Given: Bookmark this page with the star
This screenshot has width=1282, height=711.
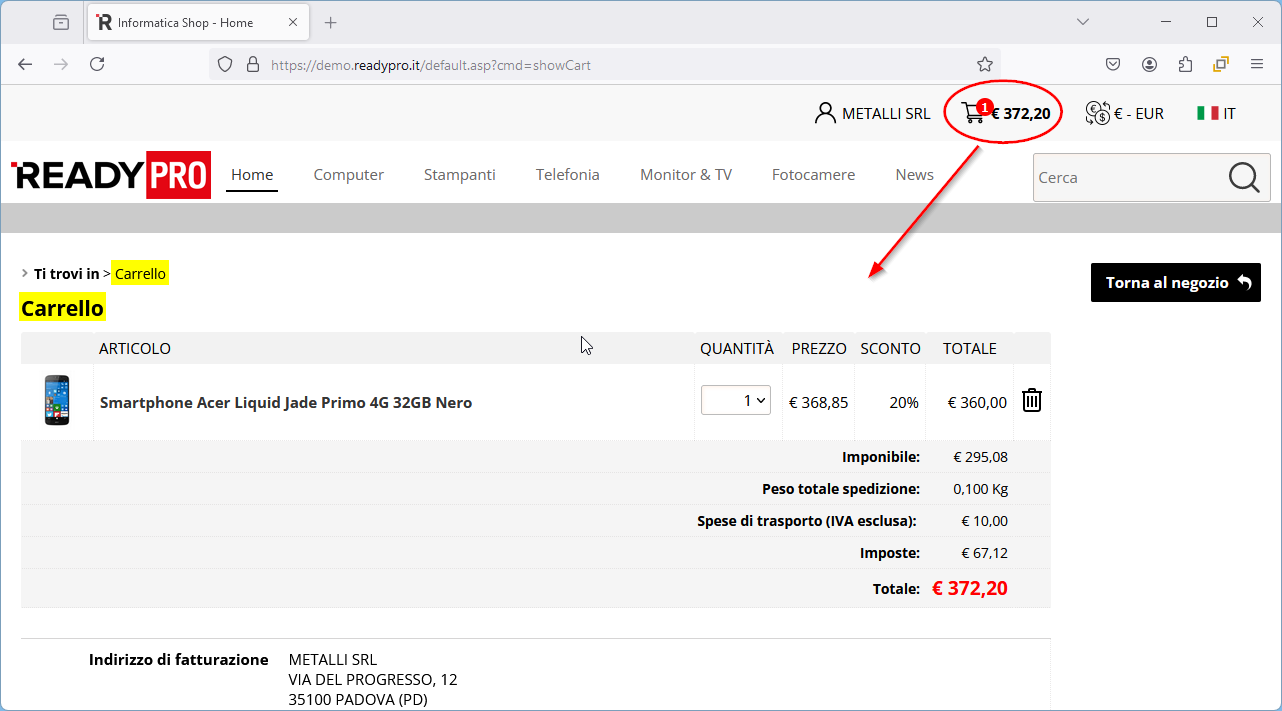Looking at the screenshot, I should click(x=985, y=64).
